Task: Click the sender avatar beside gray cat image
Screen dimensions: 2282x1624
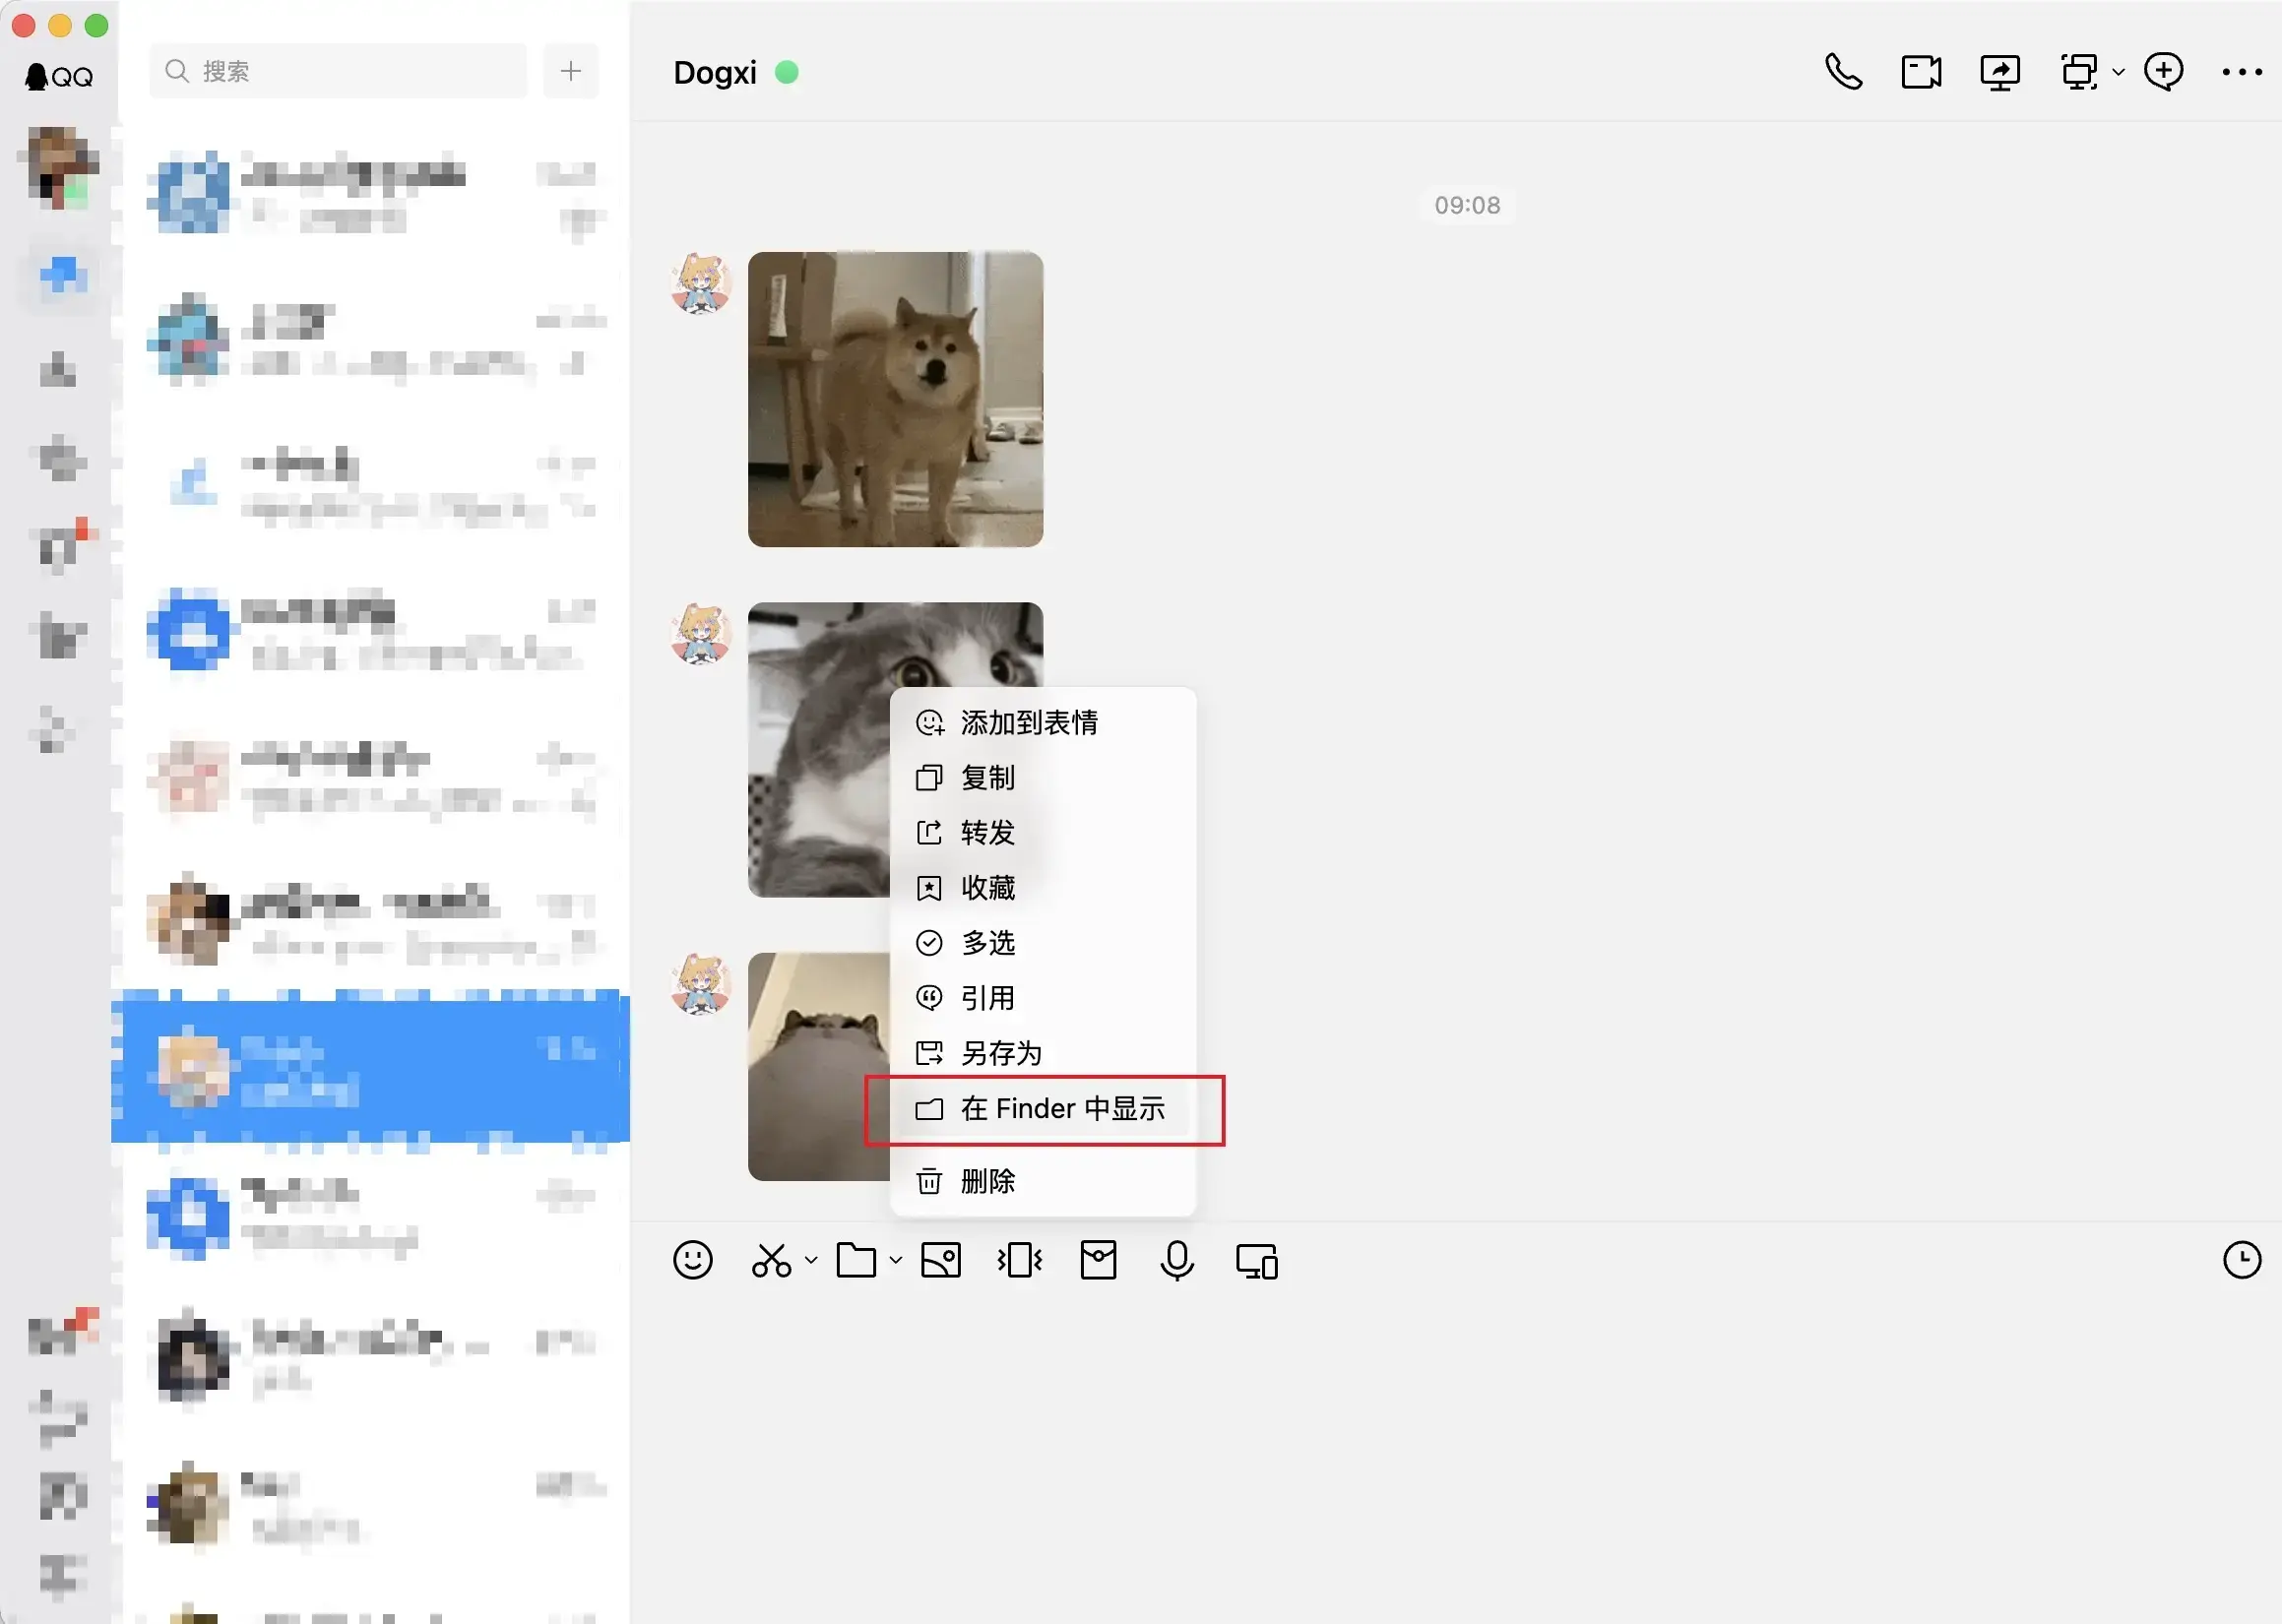Action: pos(701,633)
